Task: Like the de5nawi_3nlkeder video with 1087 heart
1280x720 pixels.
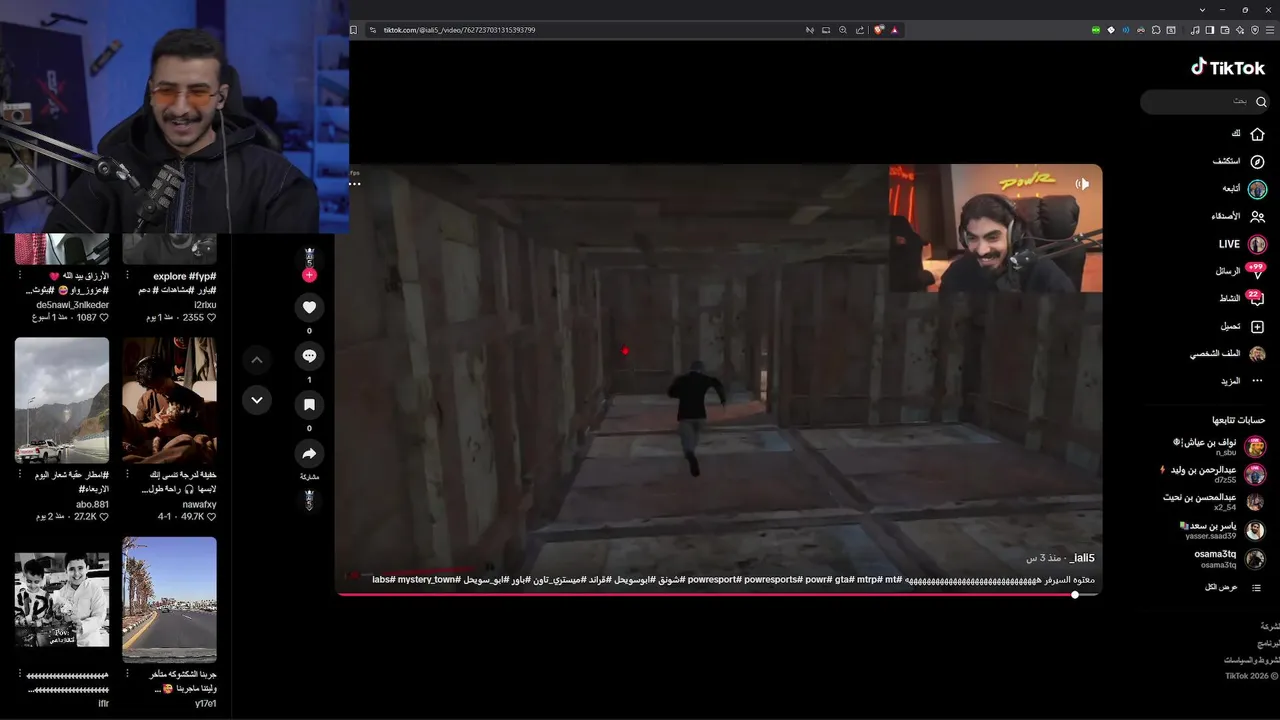Action: point(104,317)
